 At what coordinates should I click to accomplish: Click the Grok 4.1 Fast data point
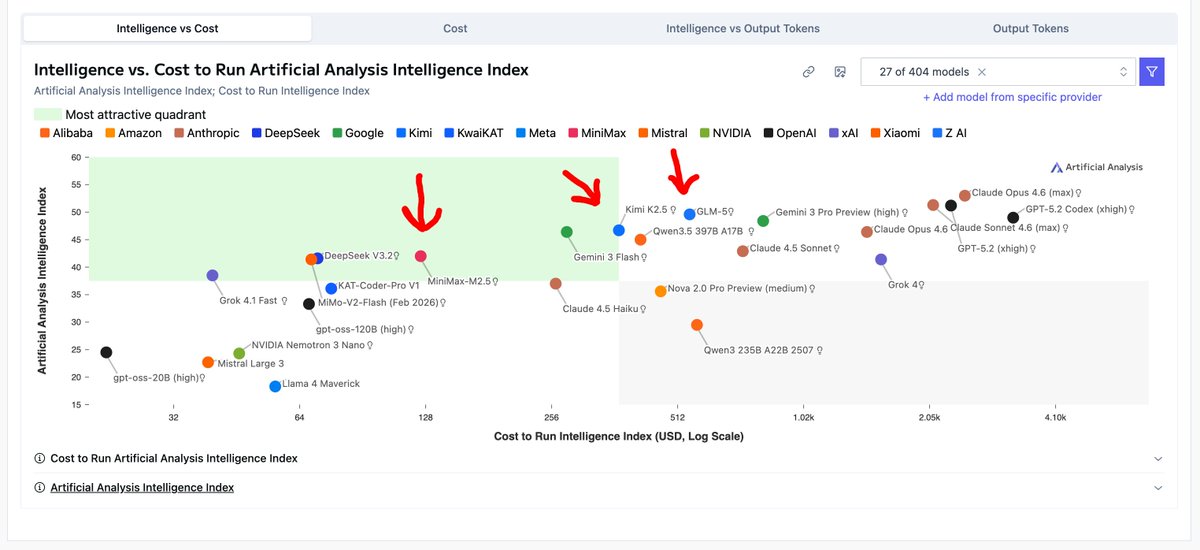tap(212, 275)
